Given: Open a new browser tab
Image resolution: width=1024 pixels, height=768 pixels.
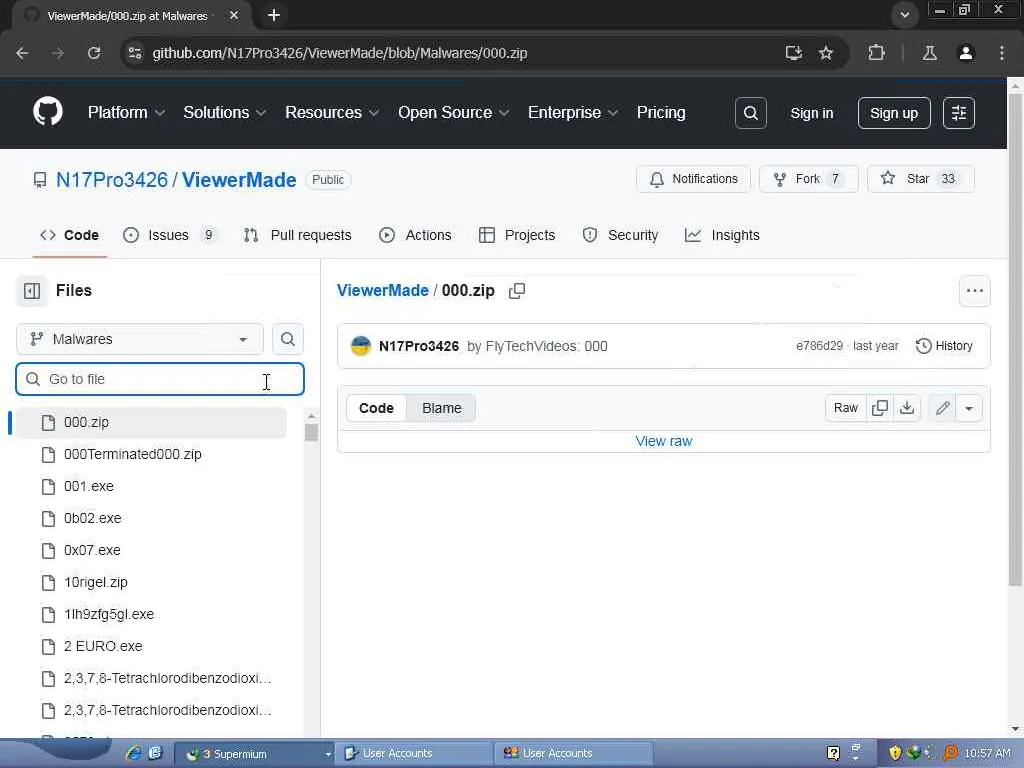Looking at the screenshot, I should [274, 15].
